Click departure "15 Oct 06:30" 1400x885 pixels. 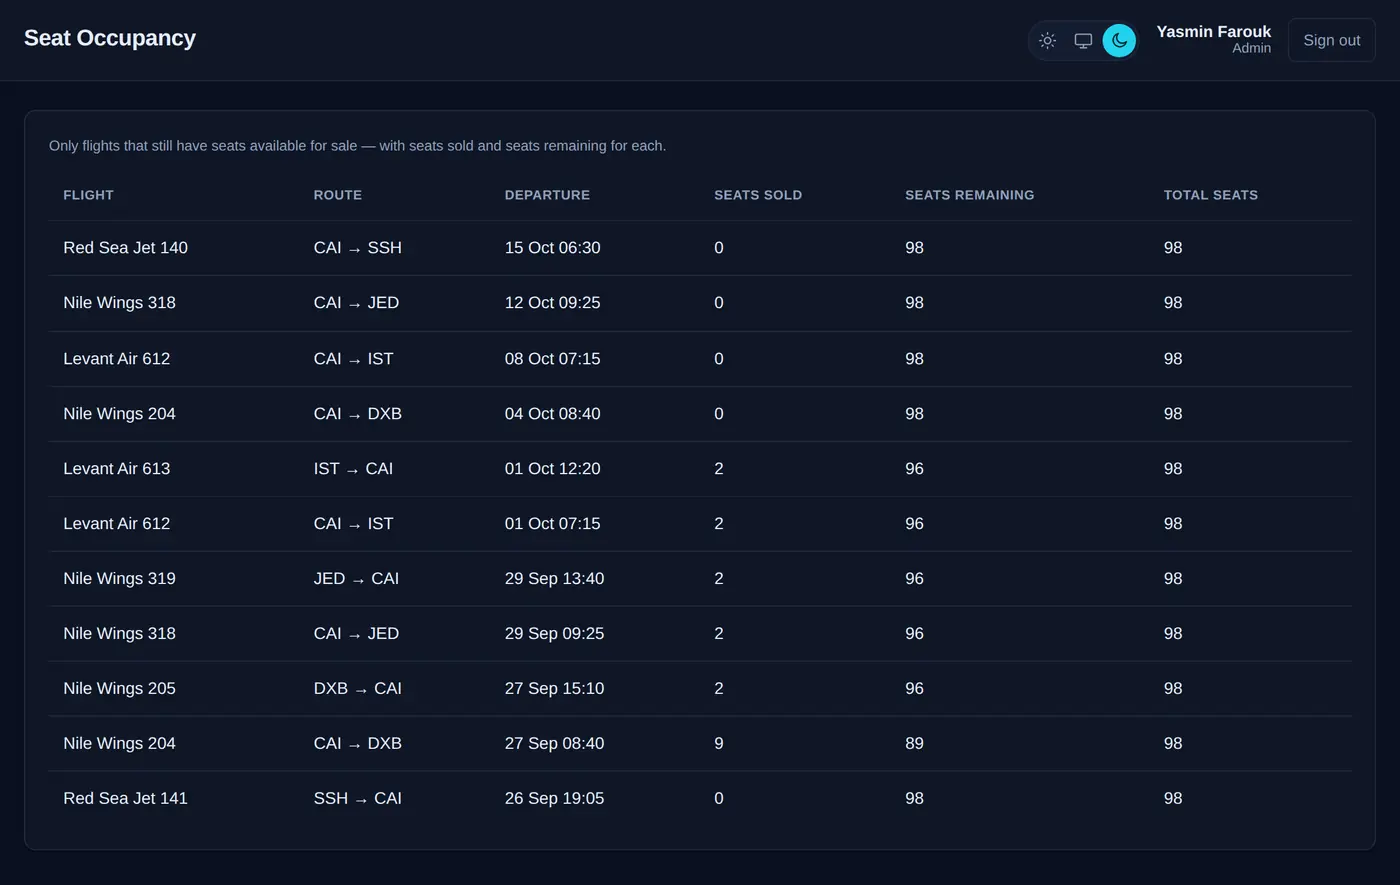[553, 248]
